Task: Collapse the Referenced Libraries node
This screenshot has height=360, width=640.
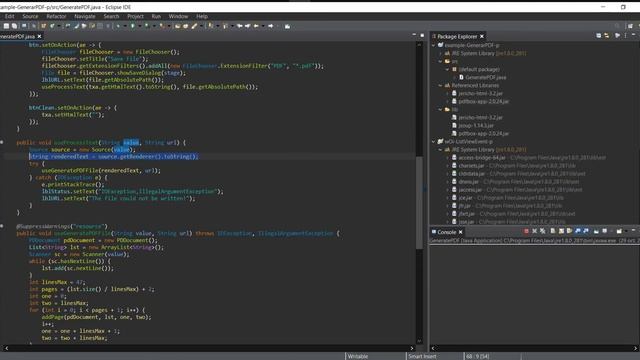Action: [x=440, y=85]
